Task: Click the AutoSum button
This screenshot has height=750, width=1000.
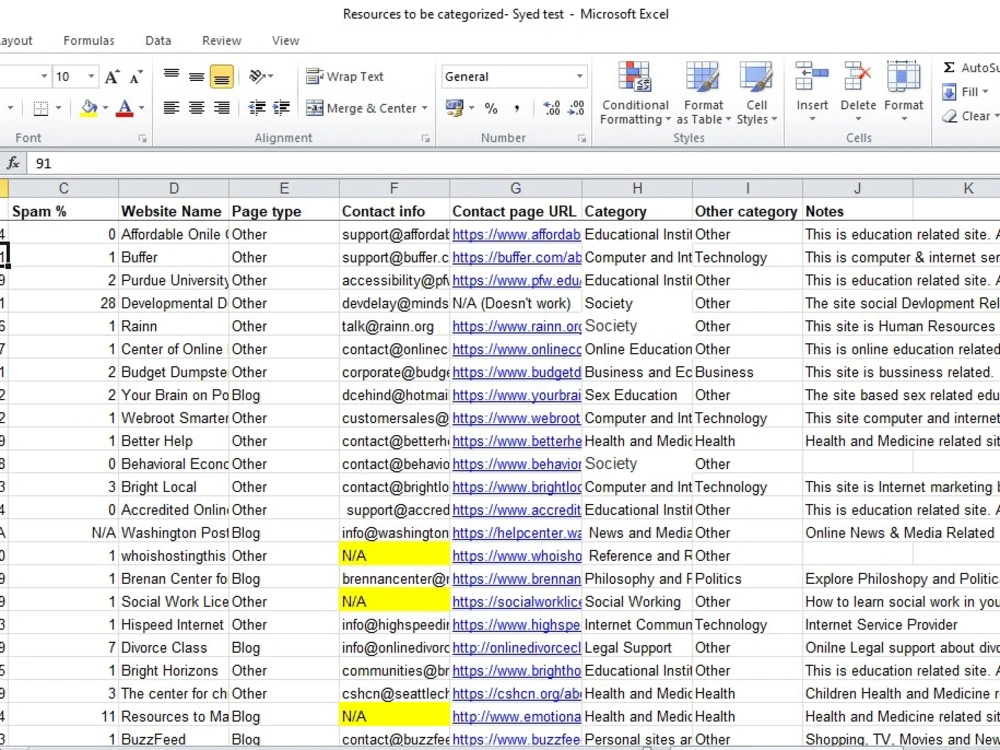Action: pyautogui.click(x=970, y=68)
